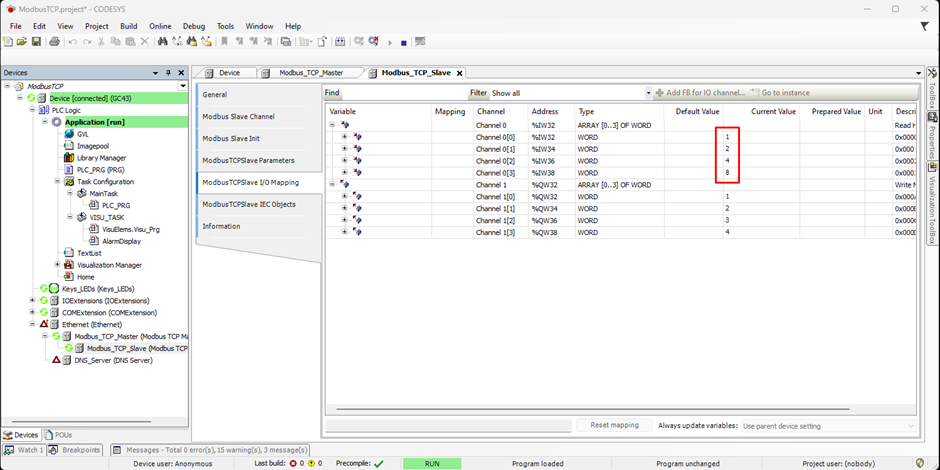Image resolution: width=940 pixels, height=470 pixels.
Task: Open the Online menu
Action: click(x=160, y=26)
